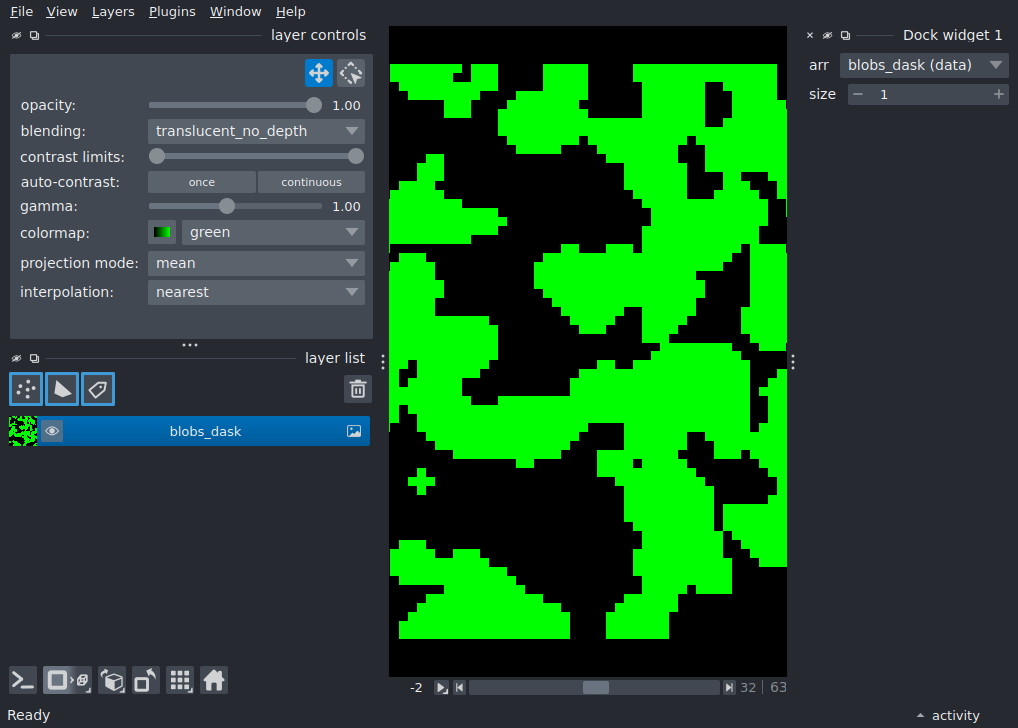Add a new labels layer
This screenshot has width=1018, height=728.
pyautogui.click(x=98, y=389)
